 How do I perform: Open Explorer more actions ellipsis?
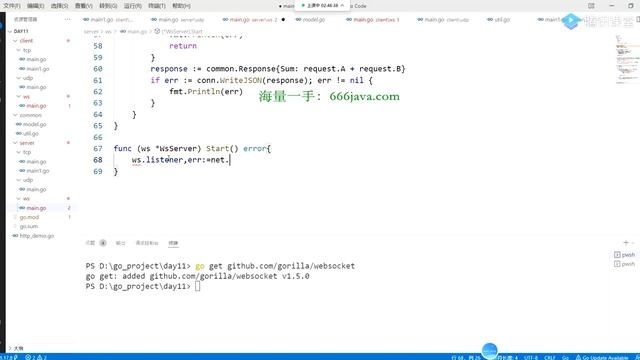(67, 19)
